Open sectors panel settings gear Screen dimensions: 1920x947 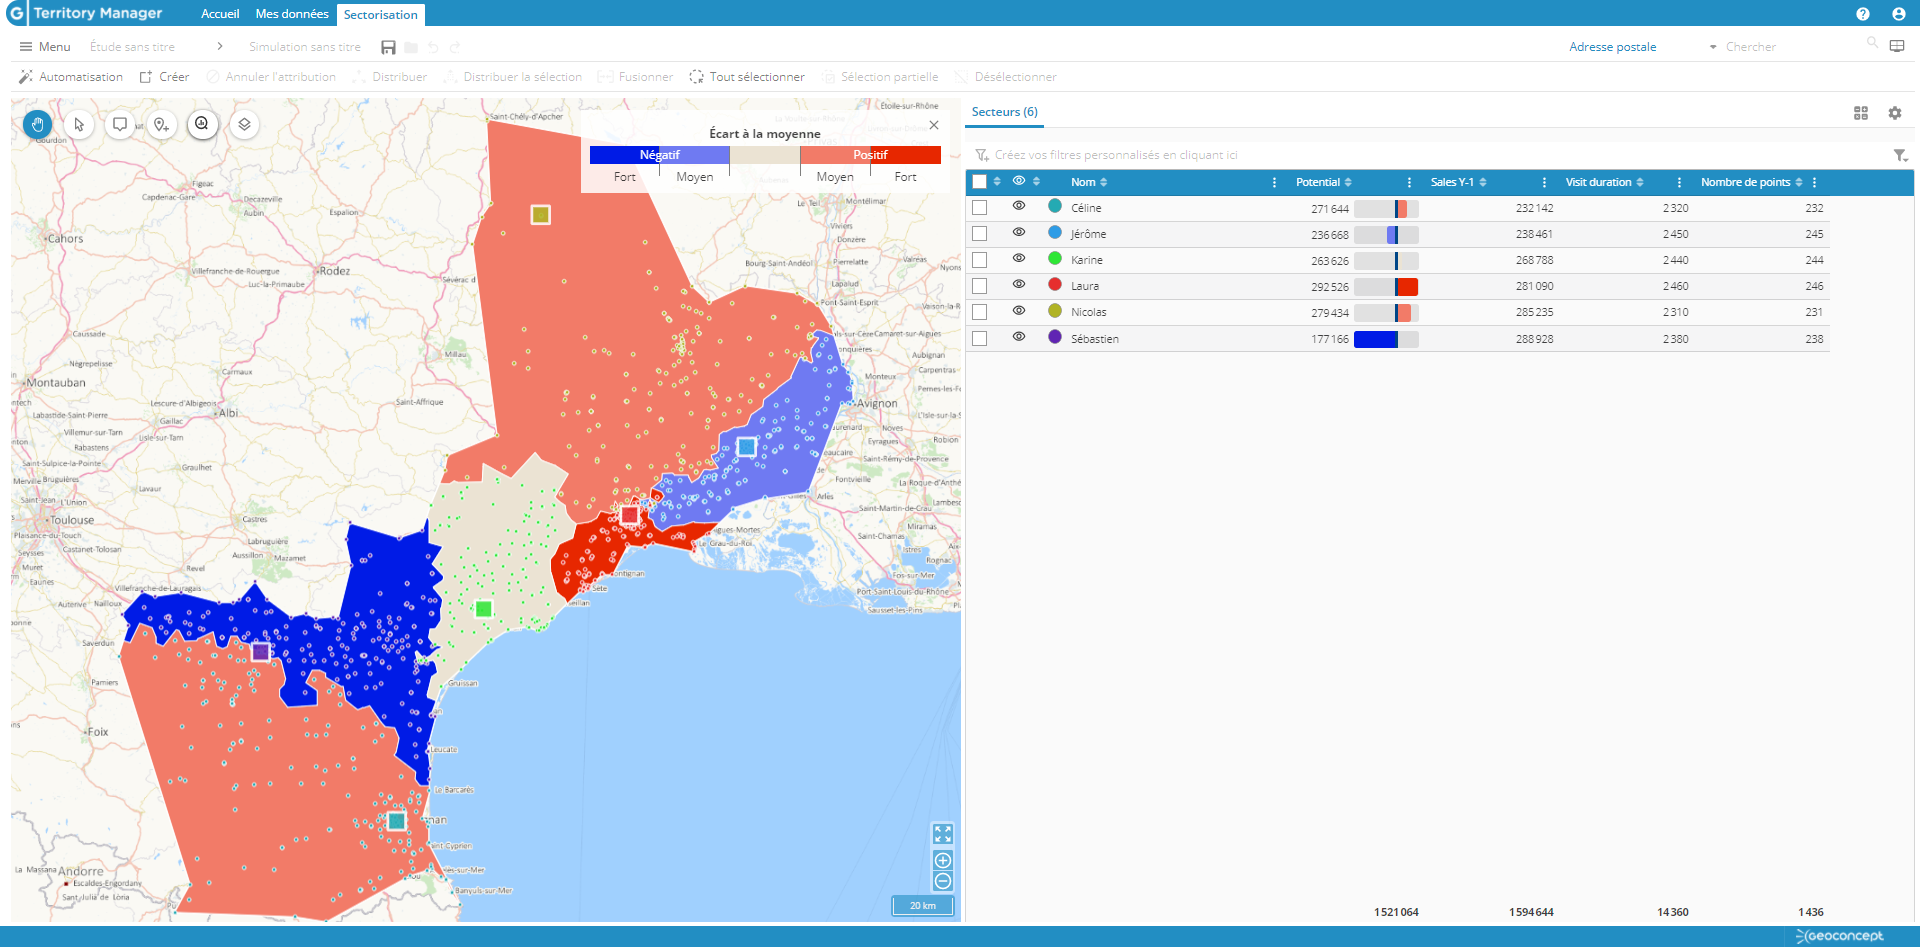pos(1894,113)
